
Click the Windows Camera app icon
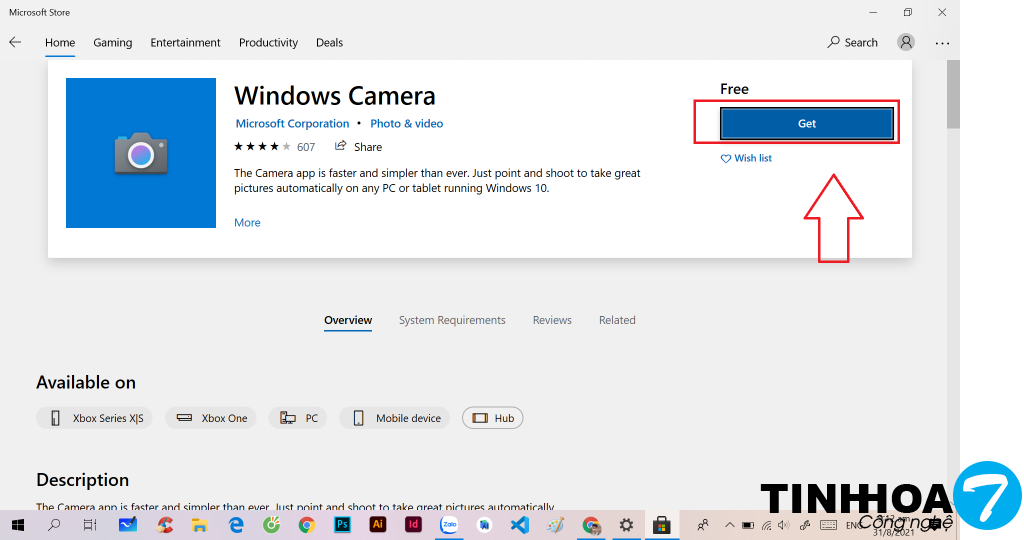141,153
